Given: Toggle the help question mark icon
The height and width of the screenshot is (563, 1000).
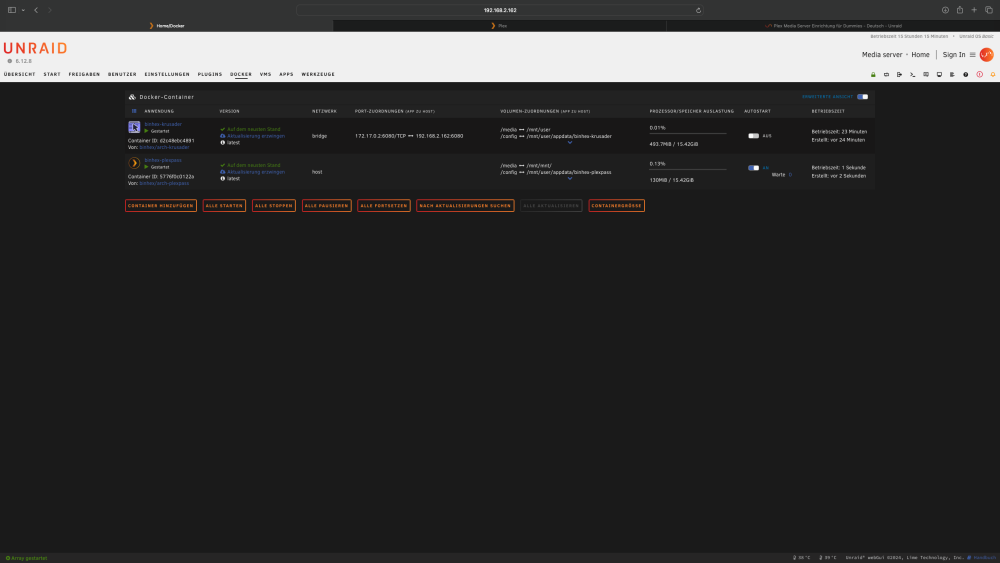Looking at the screenshot, I should coord(966,75).
